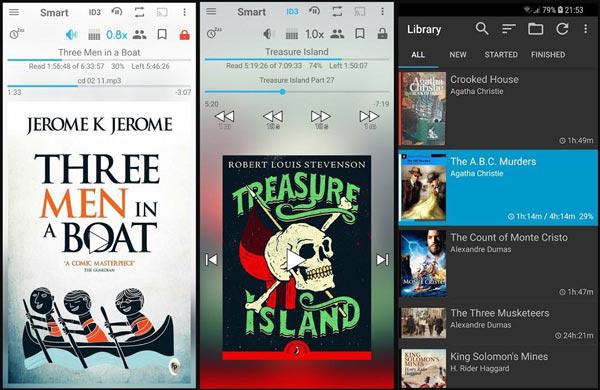Switch to the STARTED tab

501,55
